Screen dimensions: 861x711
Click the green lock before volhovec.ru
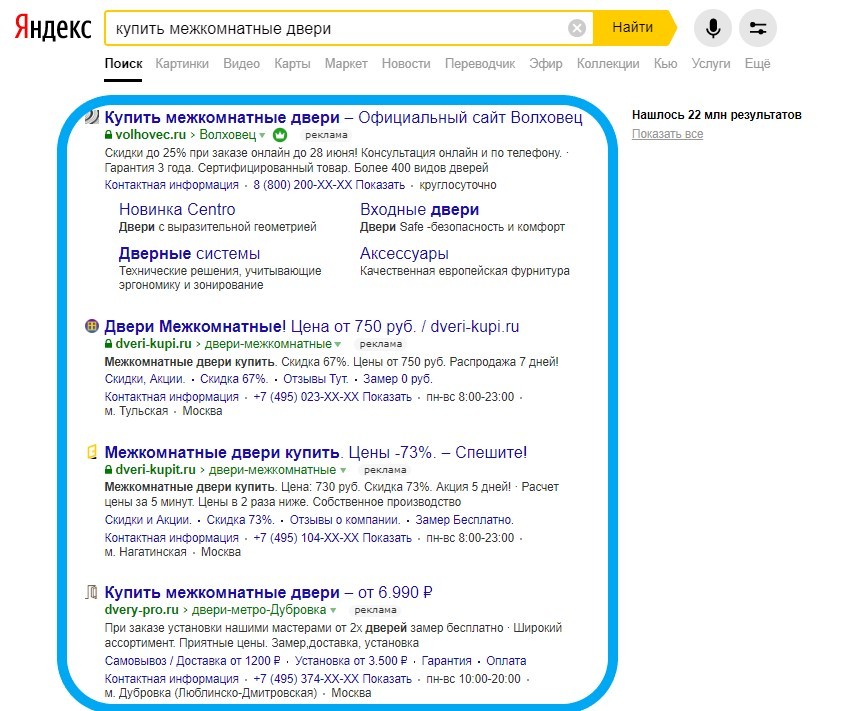[x=108, y=135]
